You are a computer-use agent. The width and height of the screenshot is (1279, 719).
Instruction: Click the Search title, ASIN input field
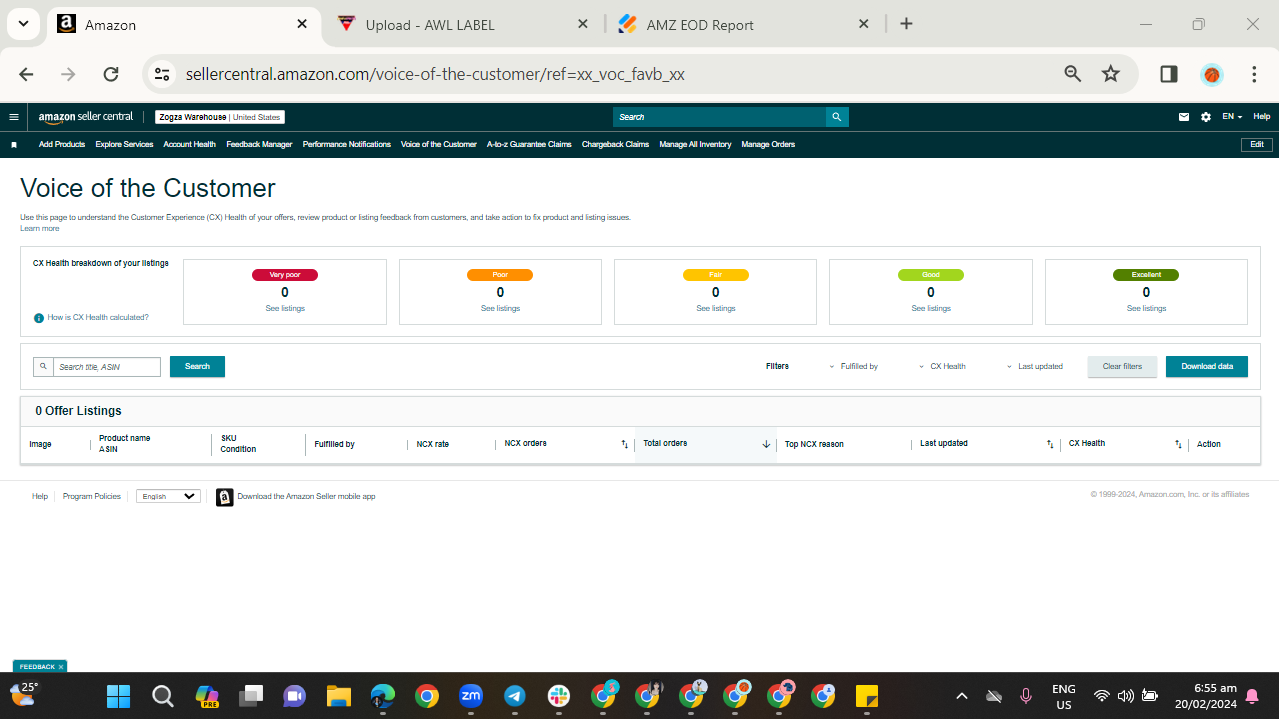coord(106,367)
